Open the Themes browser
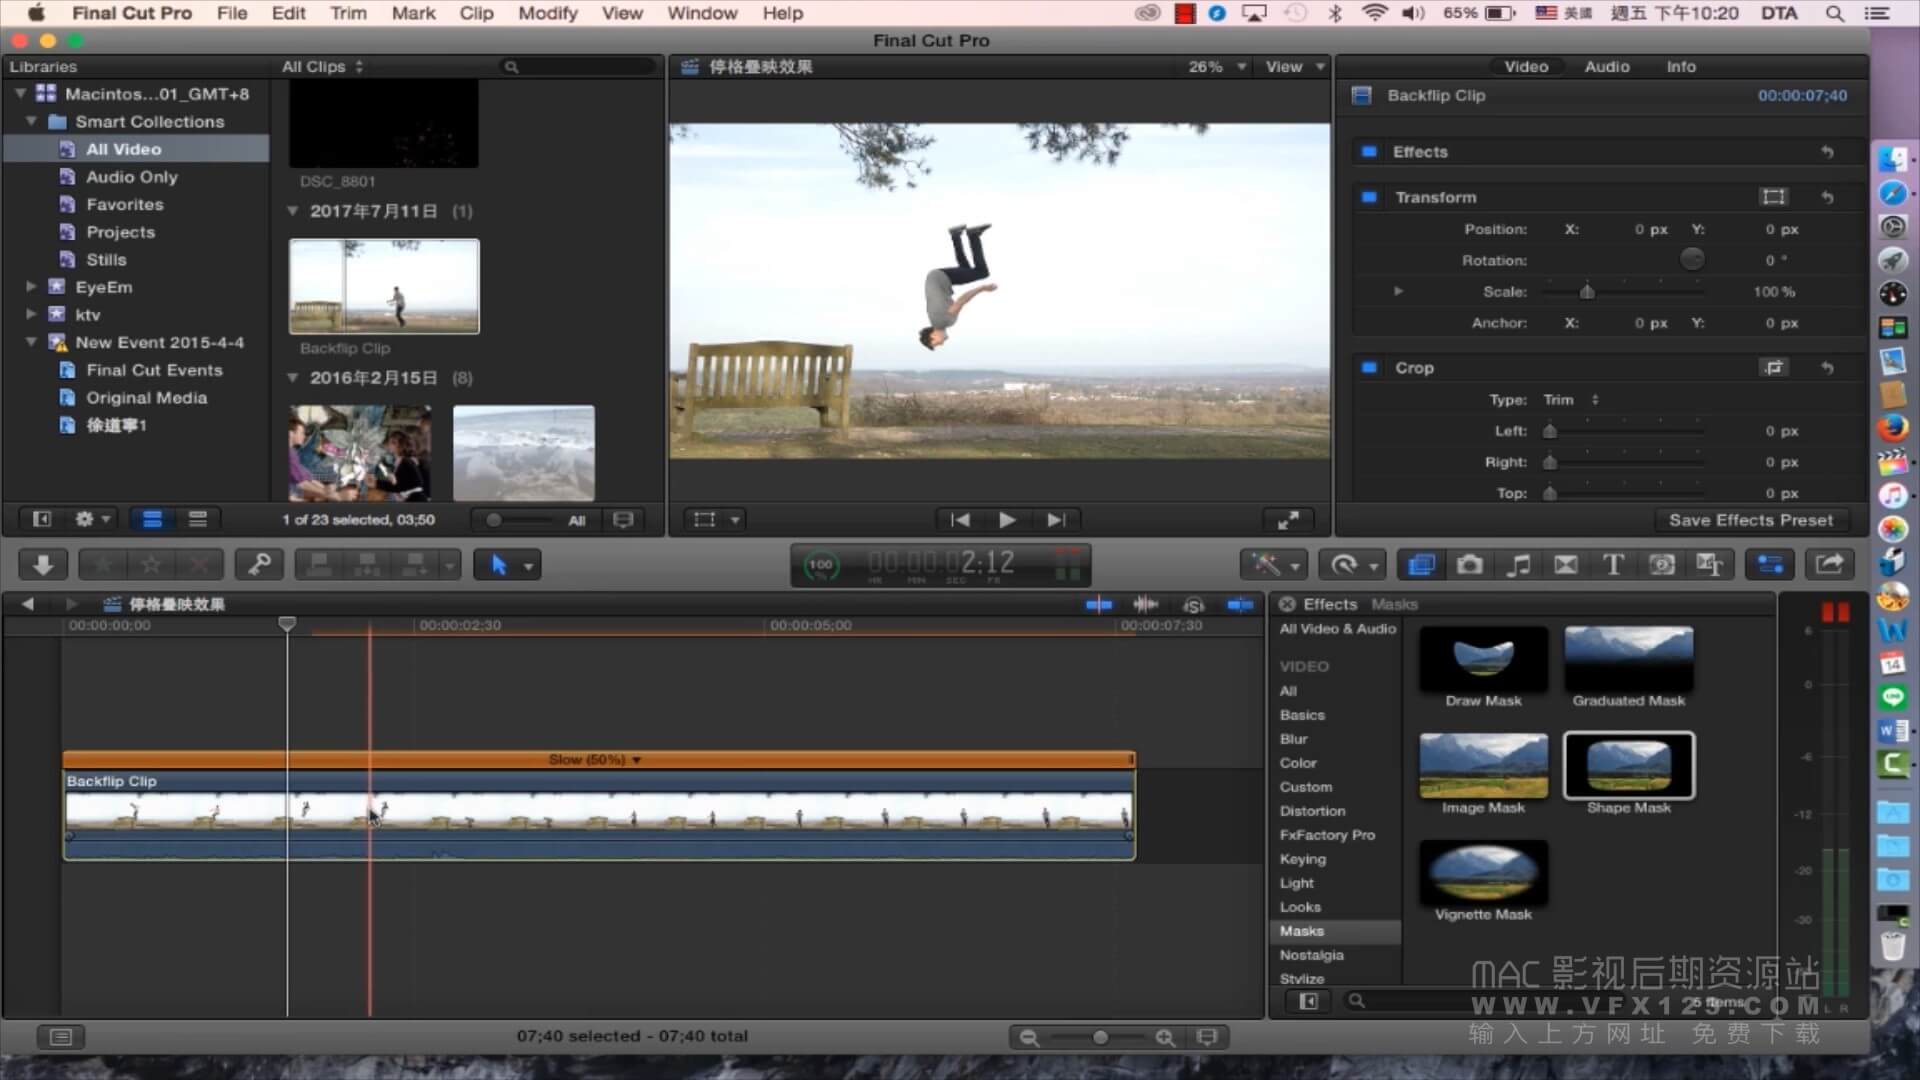The height and width of the screenshot is (1080, 1920). pyautogui.click(x=1710, y=565)
